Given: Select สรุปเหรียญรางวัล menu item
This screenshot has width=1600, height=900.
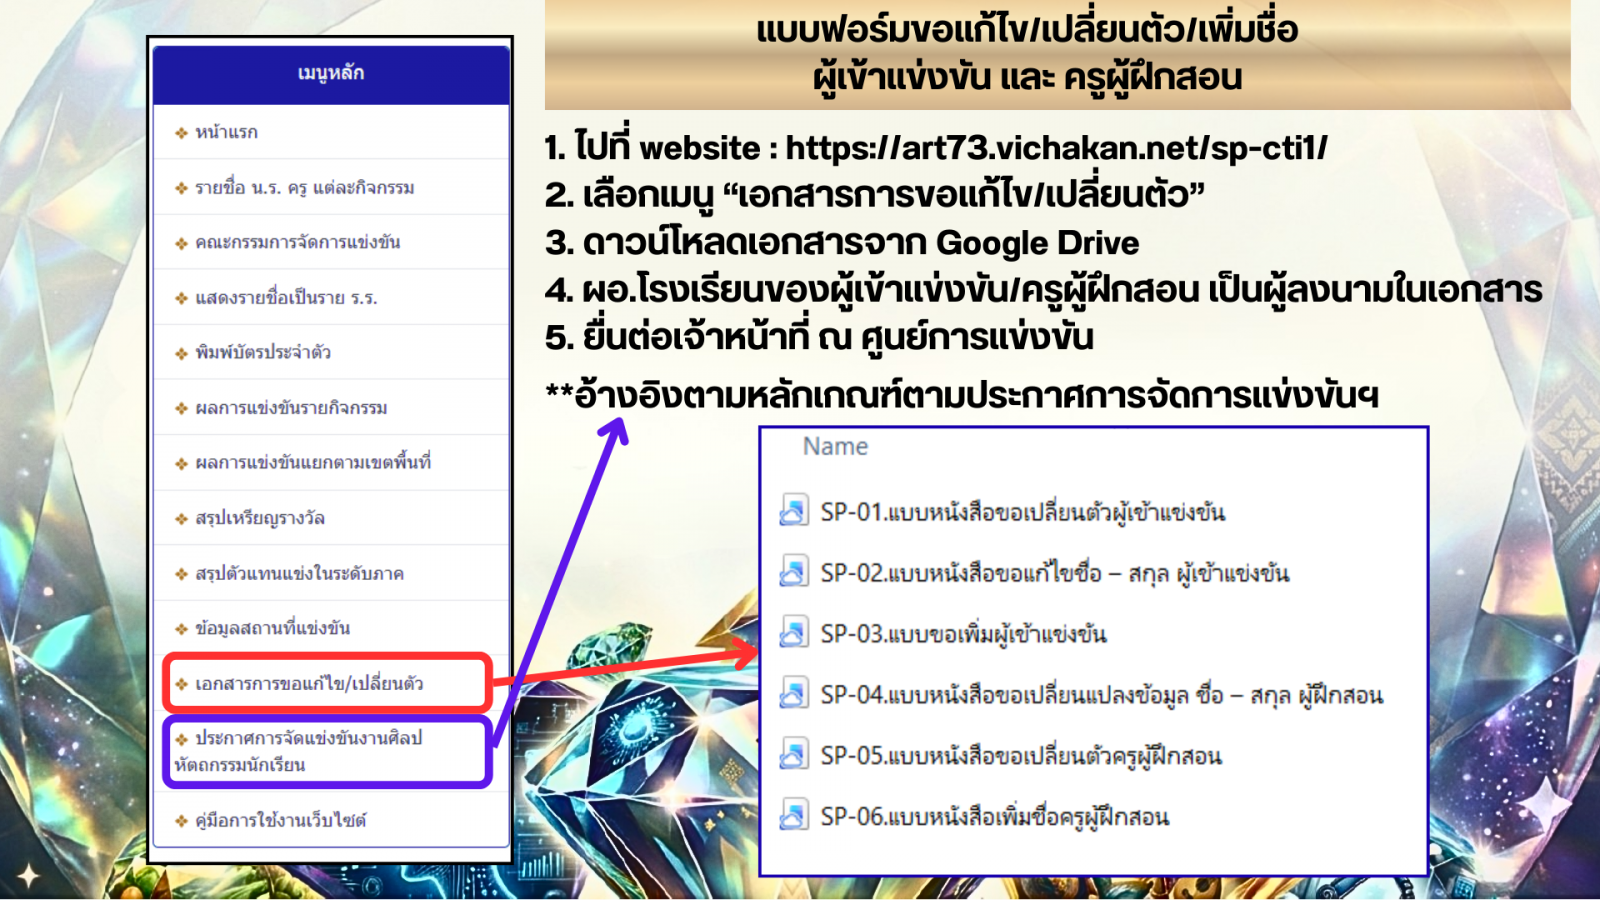Looking at the screenshot, I should click(x=259, y=518).
